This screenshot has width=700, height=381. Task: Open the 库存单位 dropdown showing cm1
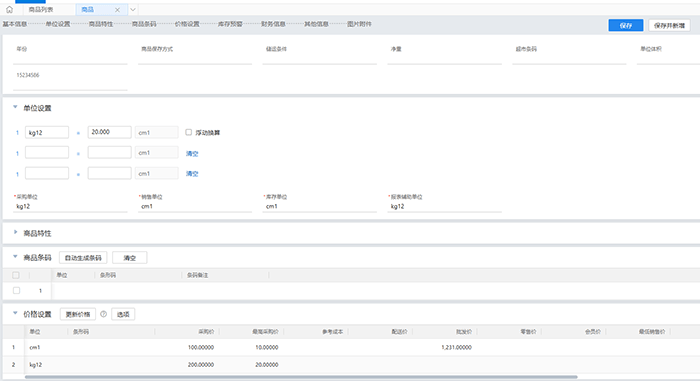[x=320, y=206]
